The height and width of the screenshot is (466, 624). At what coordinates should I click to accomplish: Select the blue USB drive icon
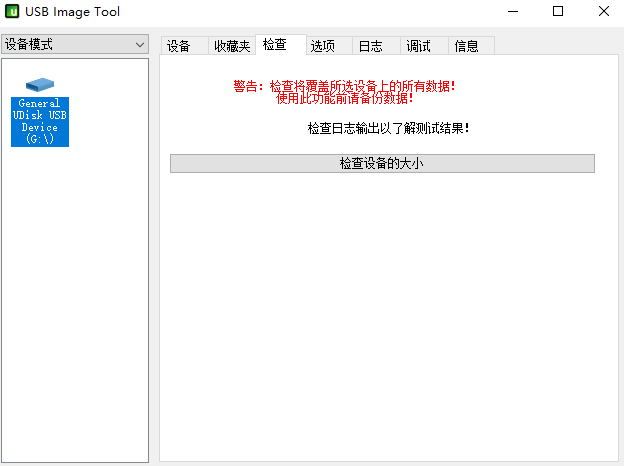tap(40, 84)
